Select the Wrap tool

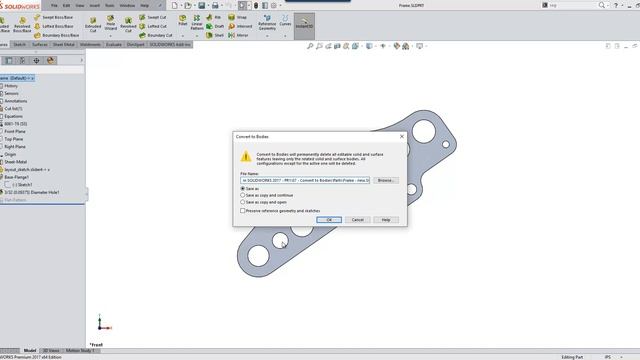237,17
